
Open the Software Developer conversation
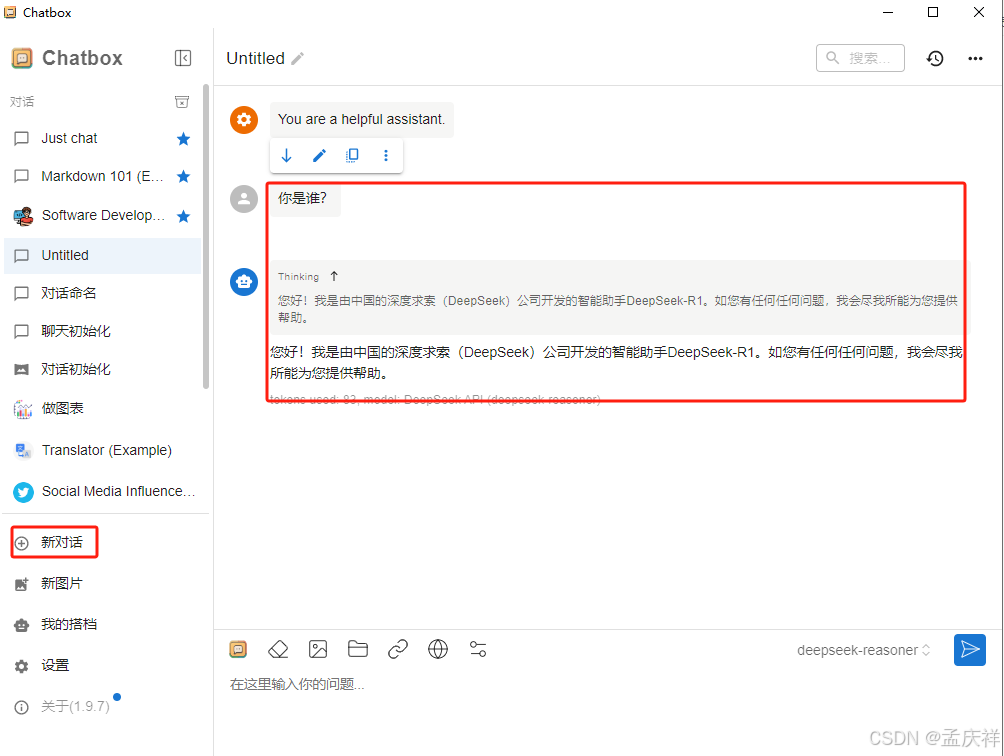point(102,216)
